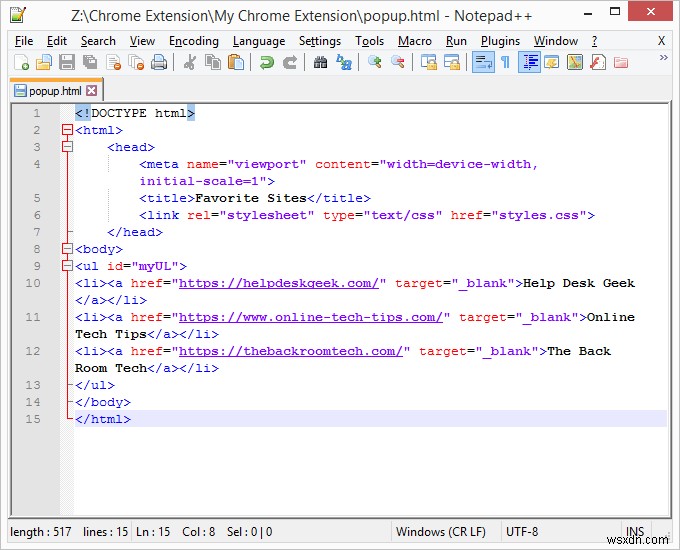680x550 pixels.
Task: Open the Edit menu
Action: pos(57,41)
